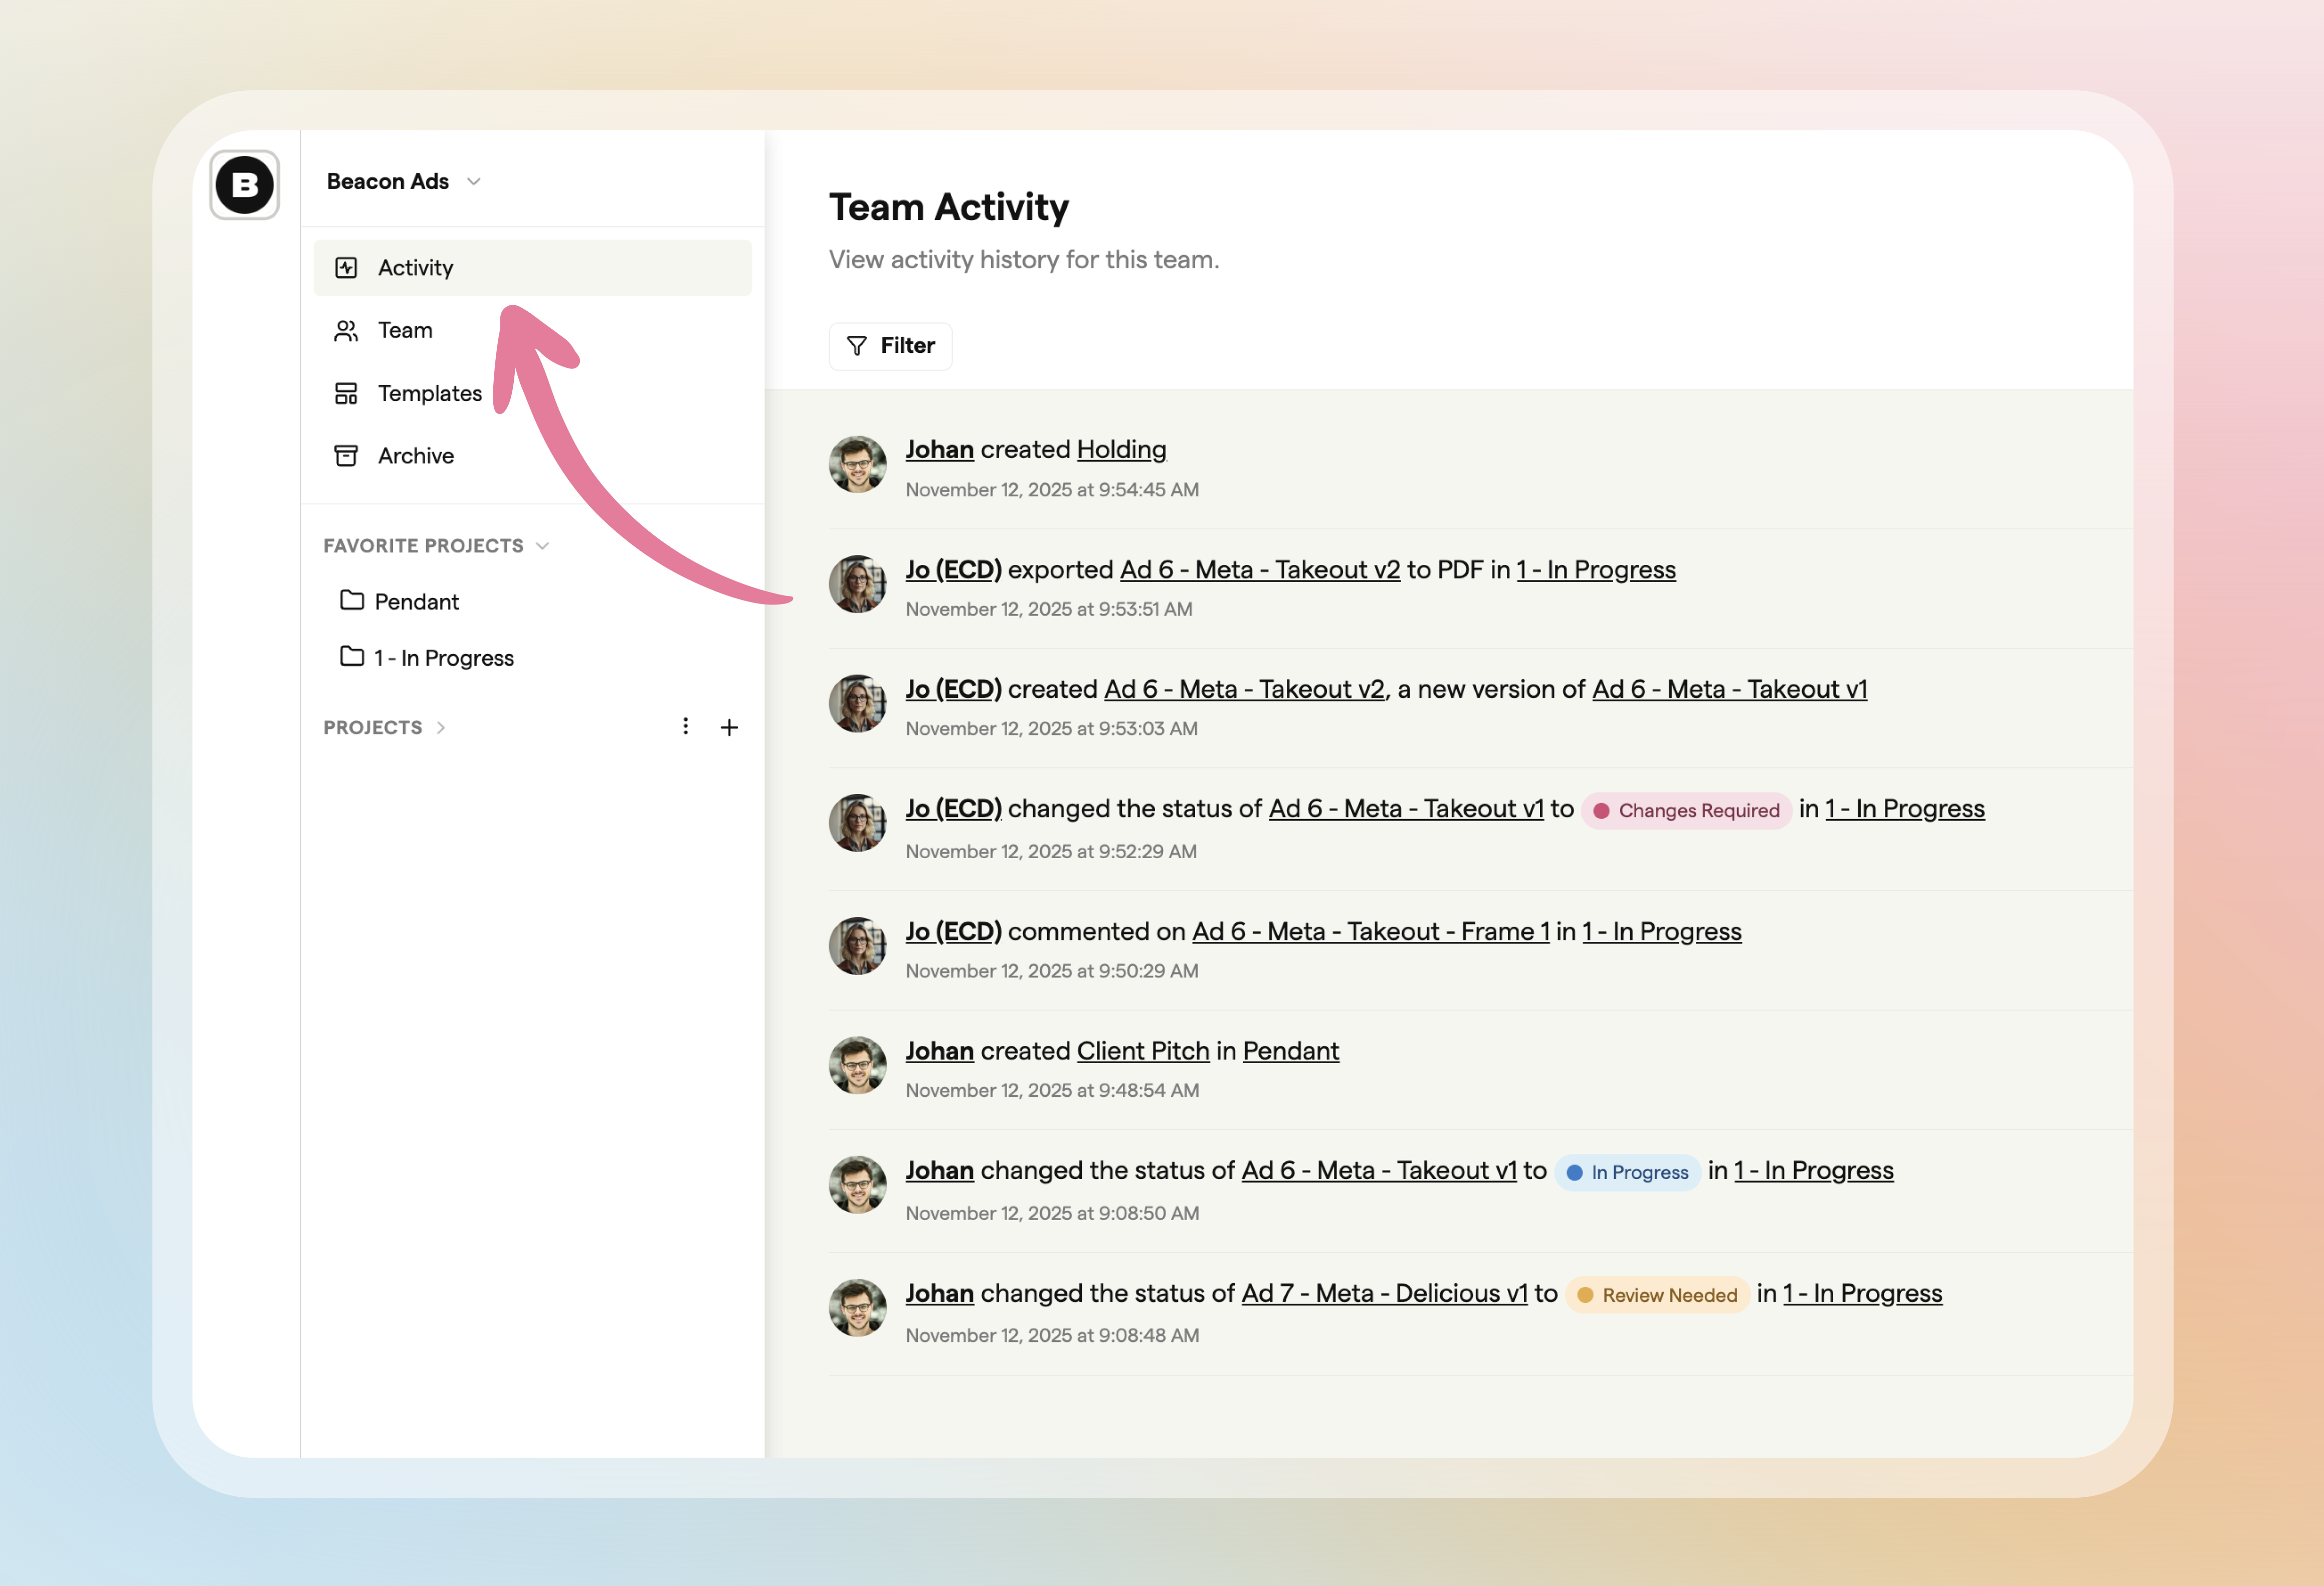2324x1586 pixels.
Task: Click the funnel icon in Filter
Action: [857, 346]
